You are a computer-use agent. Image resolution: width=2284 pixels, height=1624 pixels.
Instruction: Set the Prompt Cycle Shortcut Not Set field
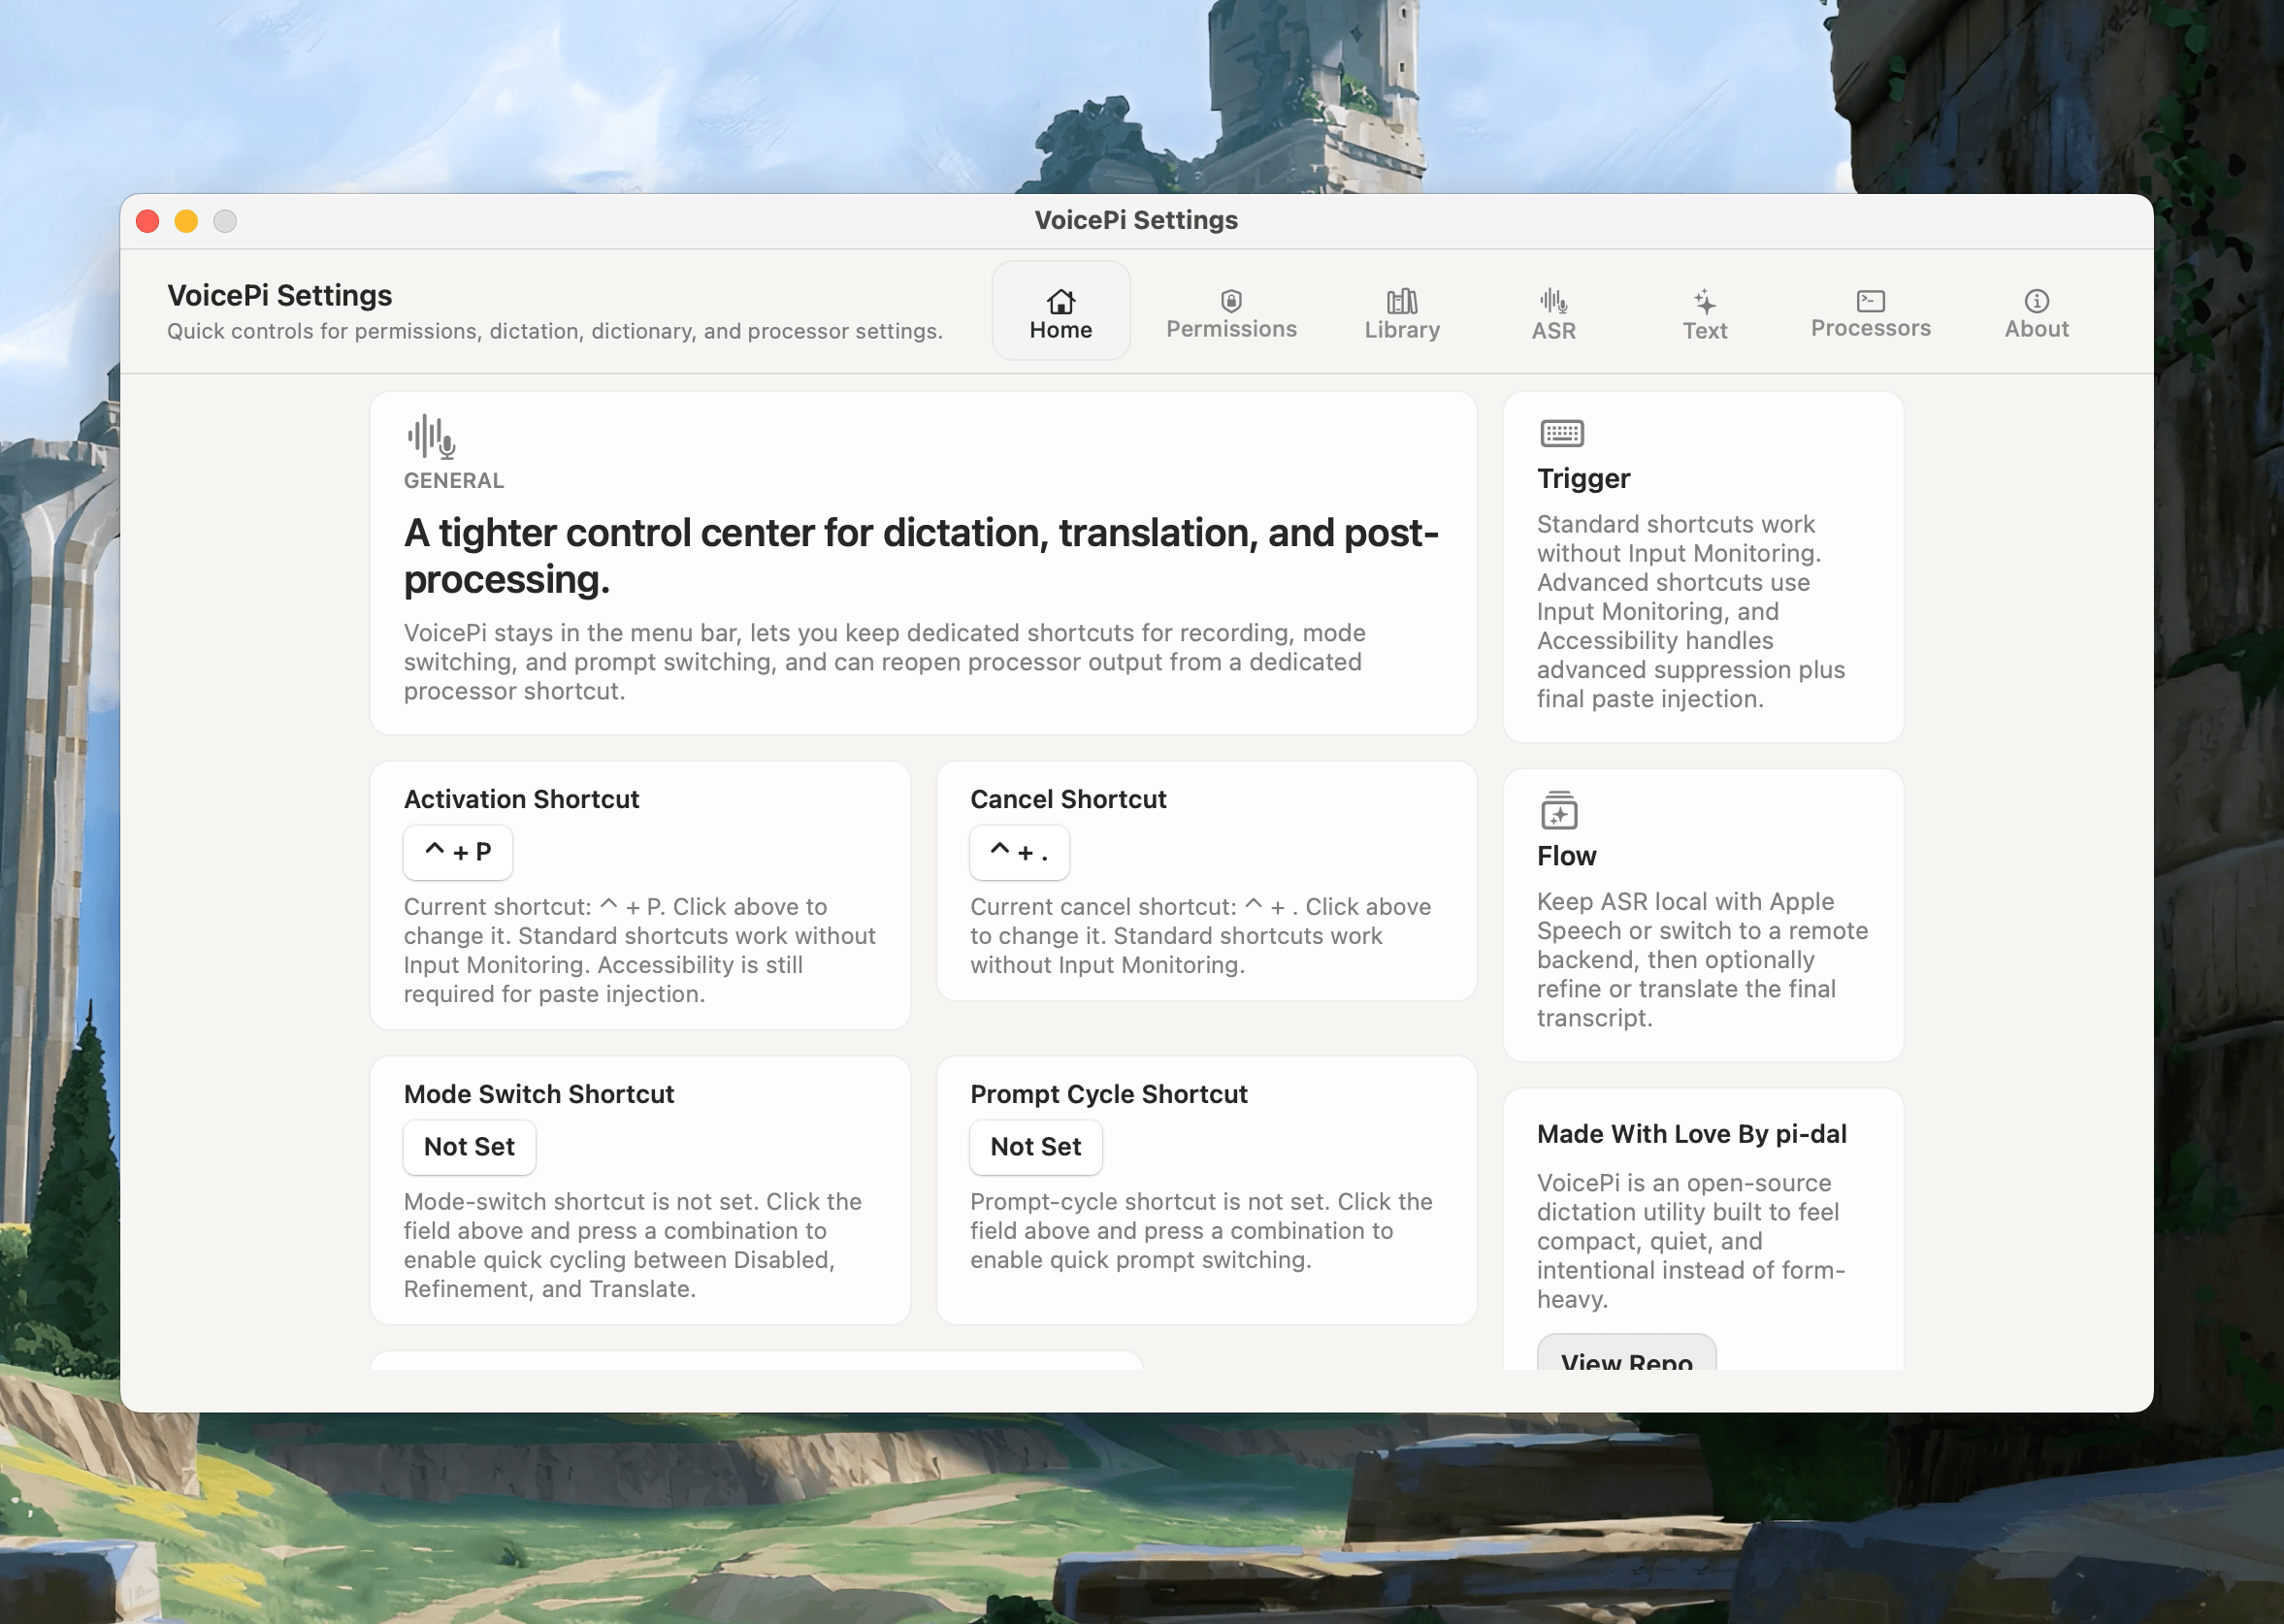click(x=1035, y=1146)
